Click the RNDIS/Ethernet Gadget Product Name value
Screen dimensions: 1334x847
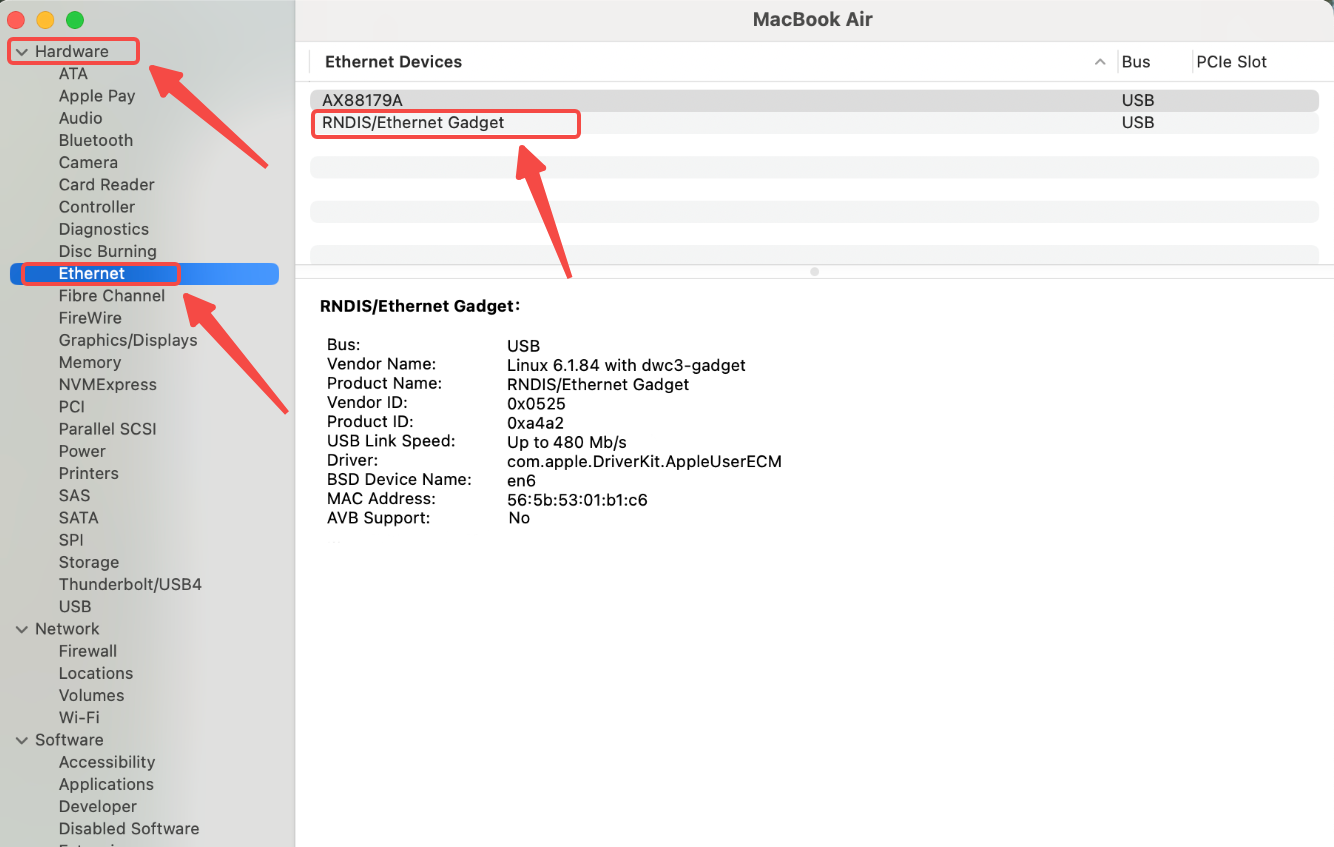[598, 385]
